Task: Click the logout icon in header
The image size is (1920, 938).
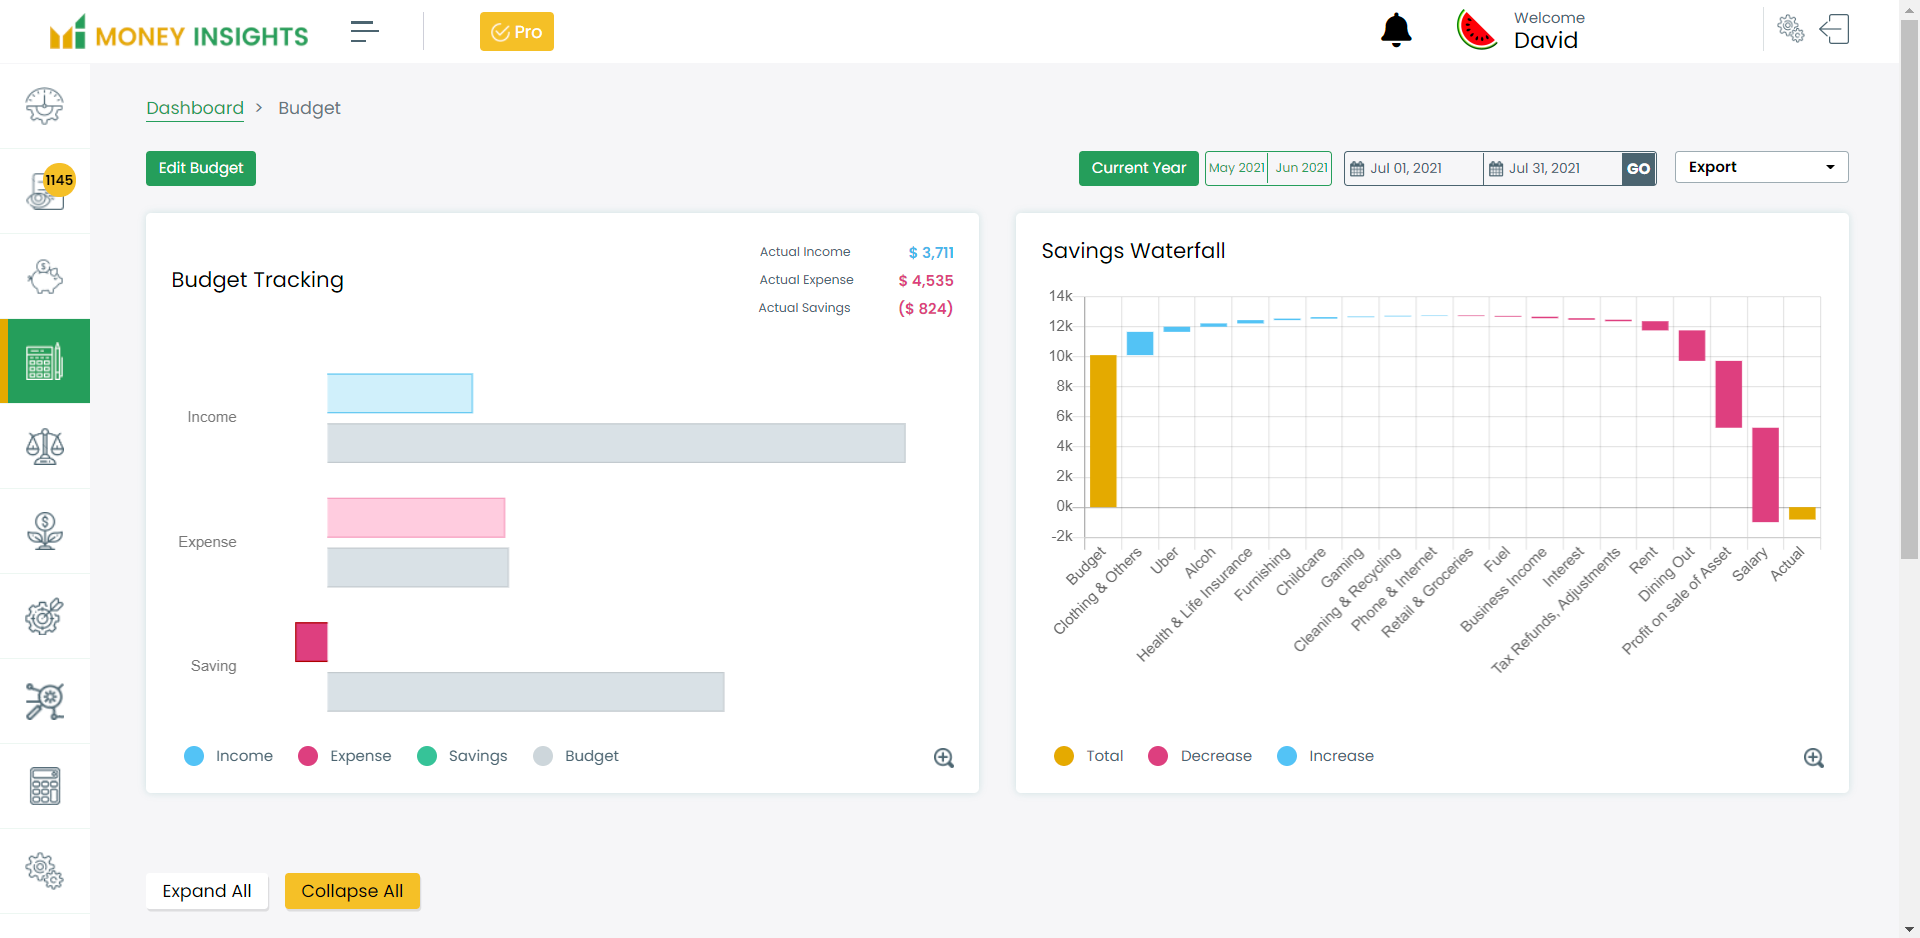Action: point(1834,29)
